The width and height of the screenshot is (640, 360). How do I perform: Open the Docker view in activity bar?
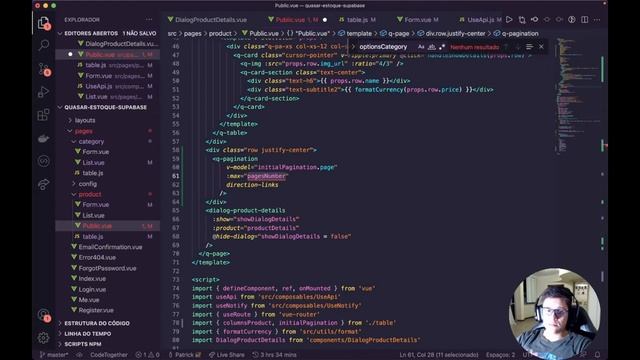click(43, 138)
